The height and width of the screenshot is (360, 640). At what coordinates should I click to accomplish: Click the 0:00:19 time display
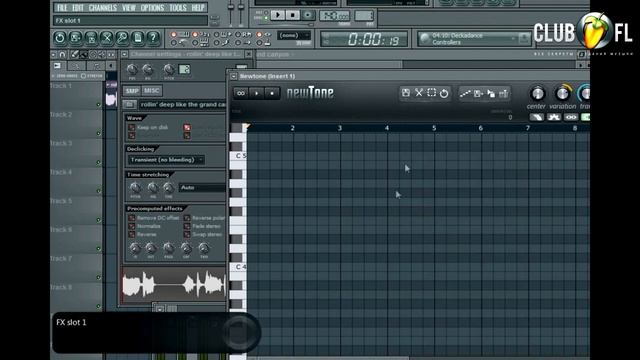point(364,39)
